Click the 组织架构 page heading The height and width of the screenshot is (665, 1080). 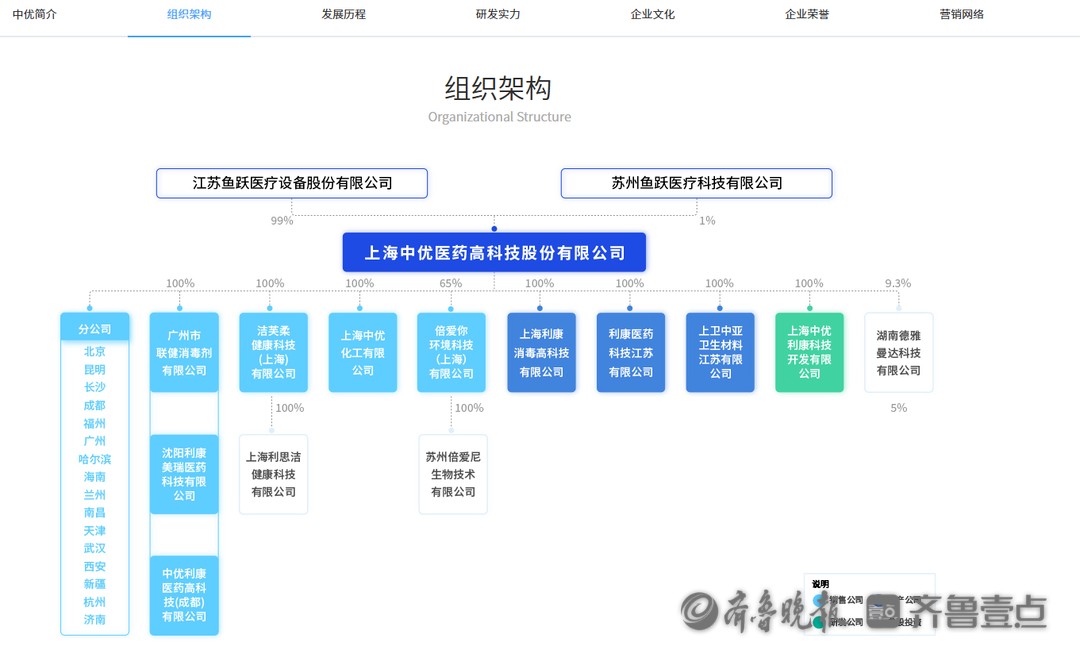coord(498,88)
